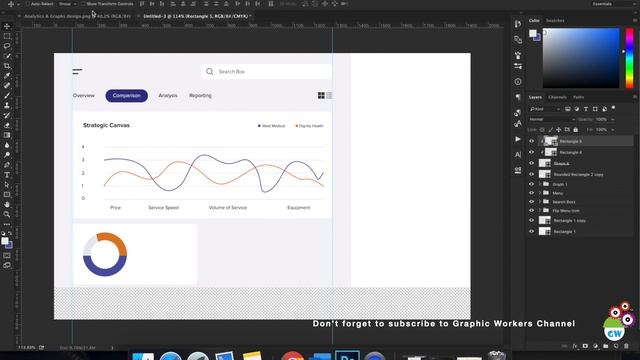Open the Info panel icon
640x360 pixels.
[518, 82]
